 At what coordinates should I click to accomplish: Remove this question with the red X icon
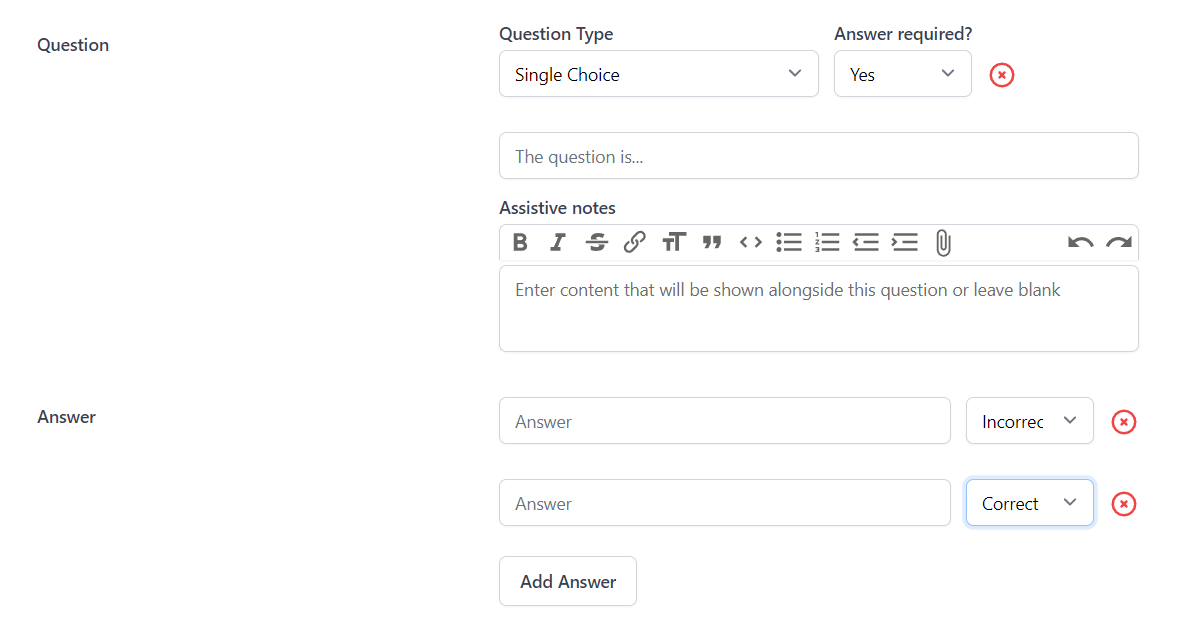1001,75
